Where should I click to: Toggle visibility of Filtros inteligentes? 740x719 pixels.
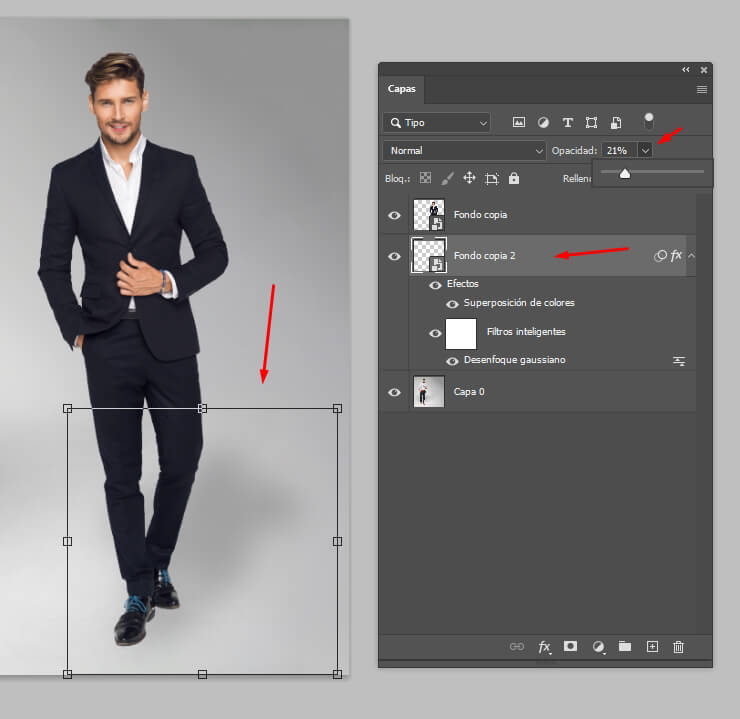coord(435,334)
